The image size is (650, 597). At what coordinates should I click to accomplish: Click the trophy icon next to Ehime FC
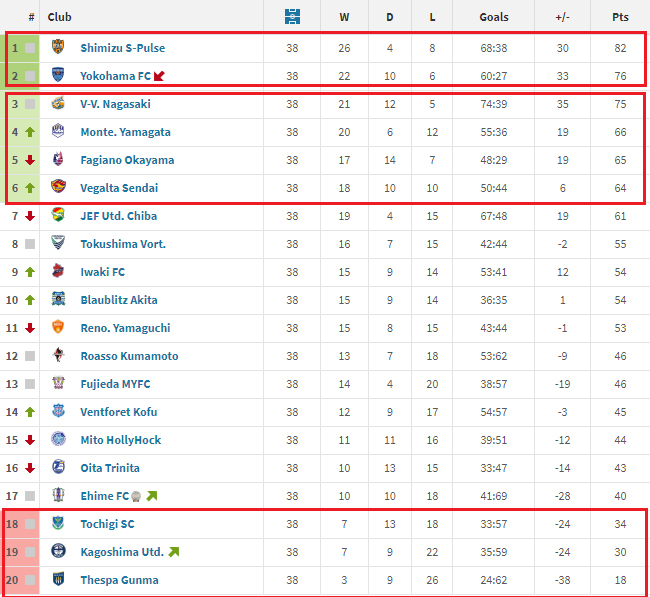pos(136,496)
